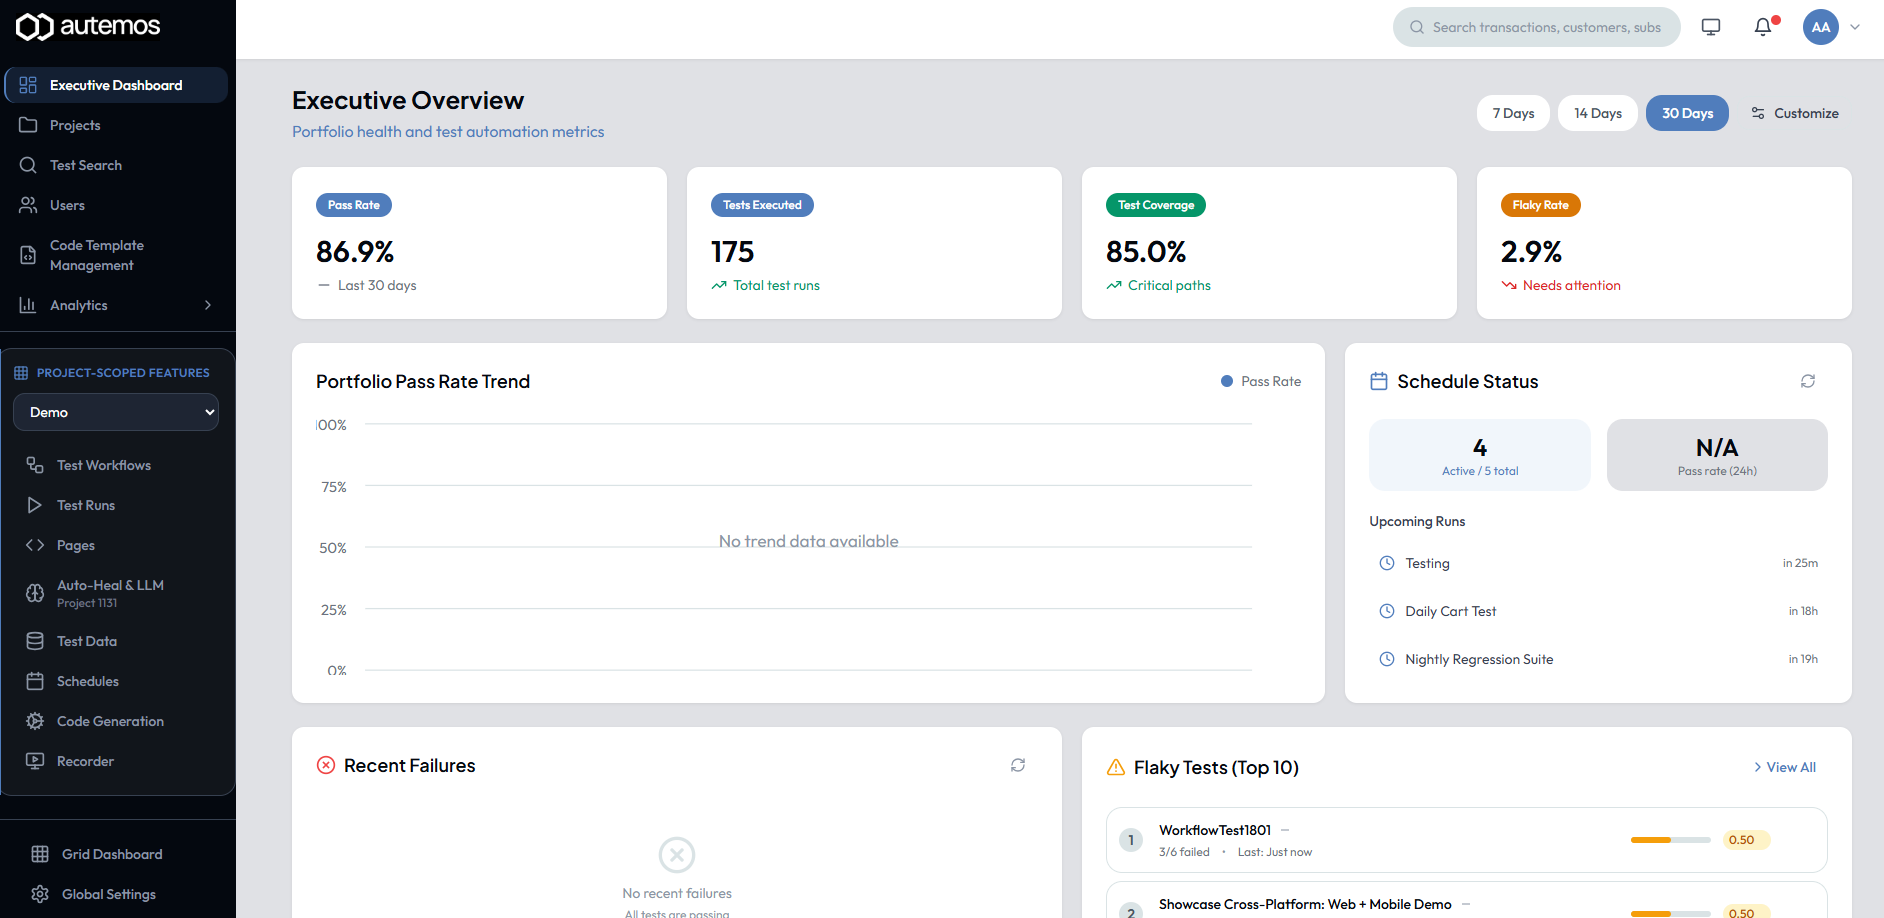Click the Needs attention label
The image size is (1884, 918).
point(1572,285)
